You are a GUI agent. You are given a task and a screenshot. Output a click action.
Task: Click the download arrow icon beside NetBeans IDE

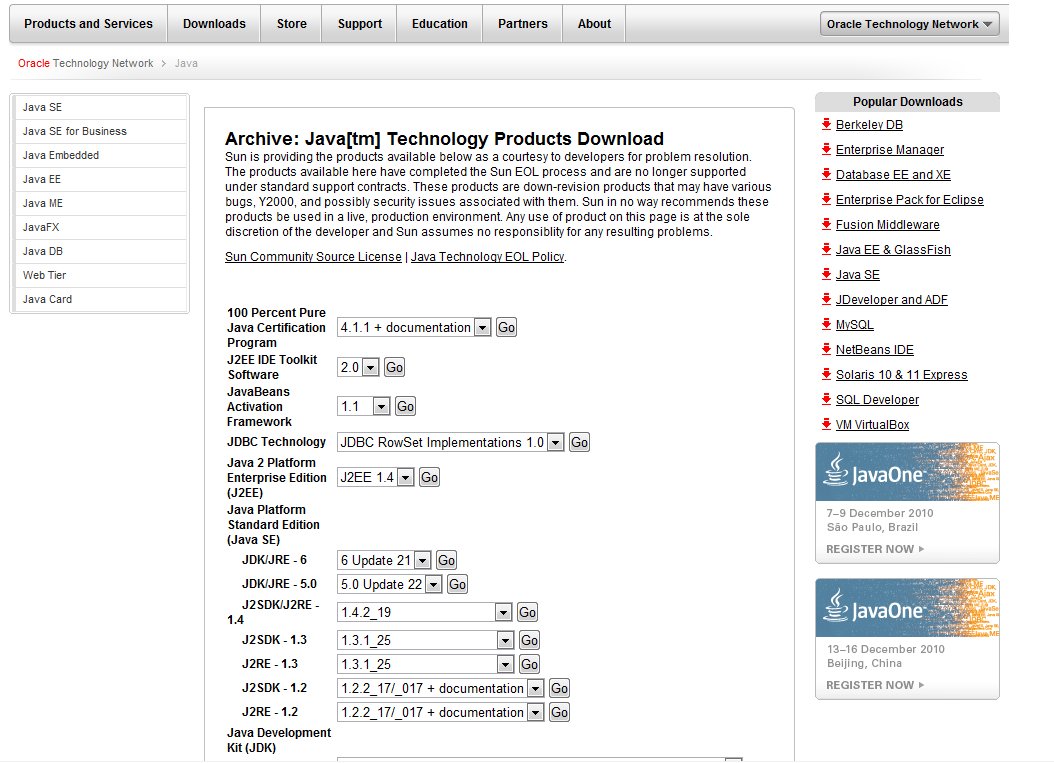826,349
